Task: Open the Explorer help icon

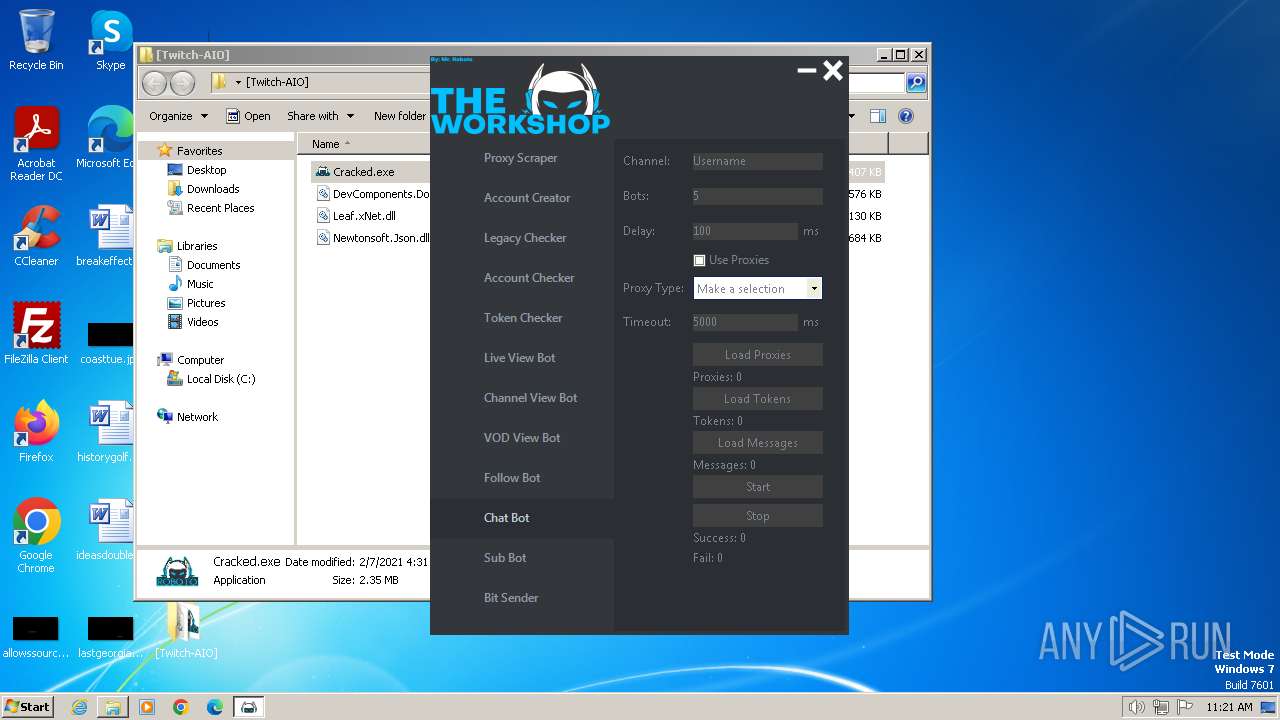Action: (x=906, y=116)
